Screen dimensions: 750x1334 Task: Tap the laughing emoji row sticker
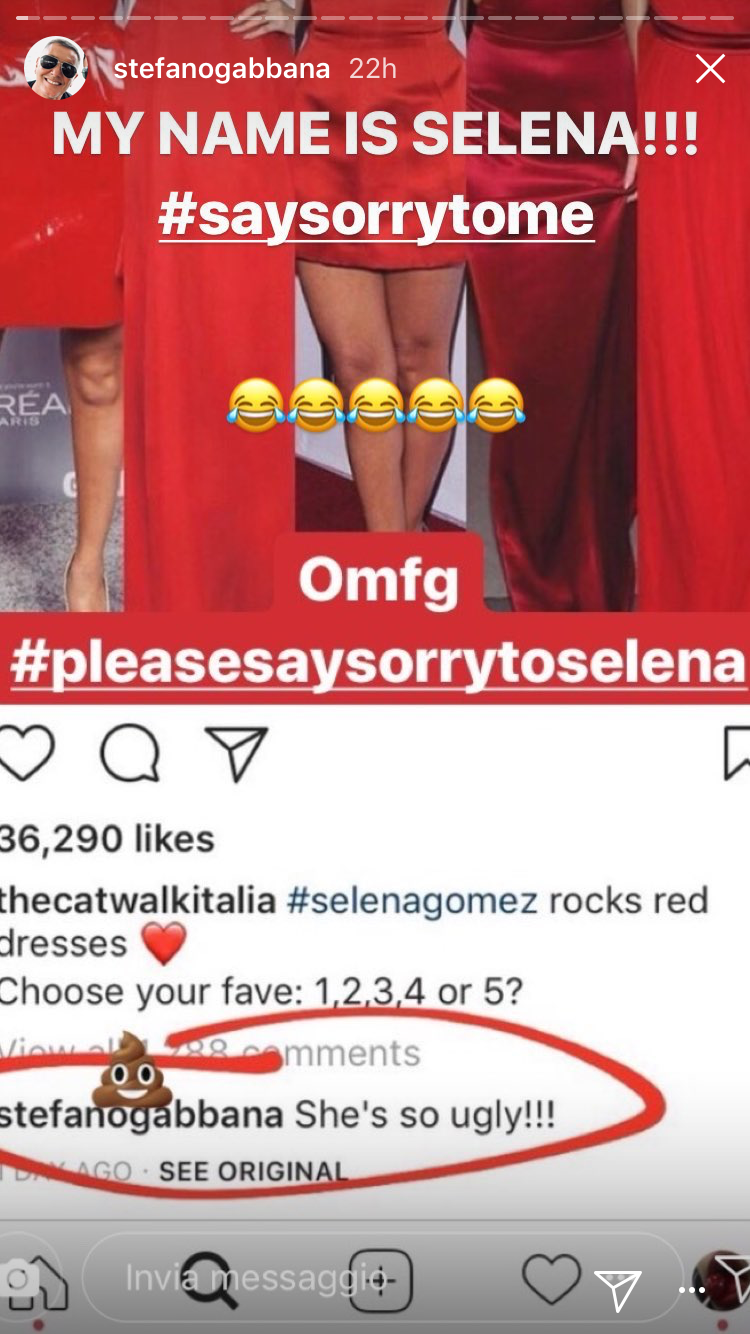coord(376,405)
